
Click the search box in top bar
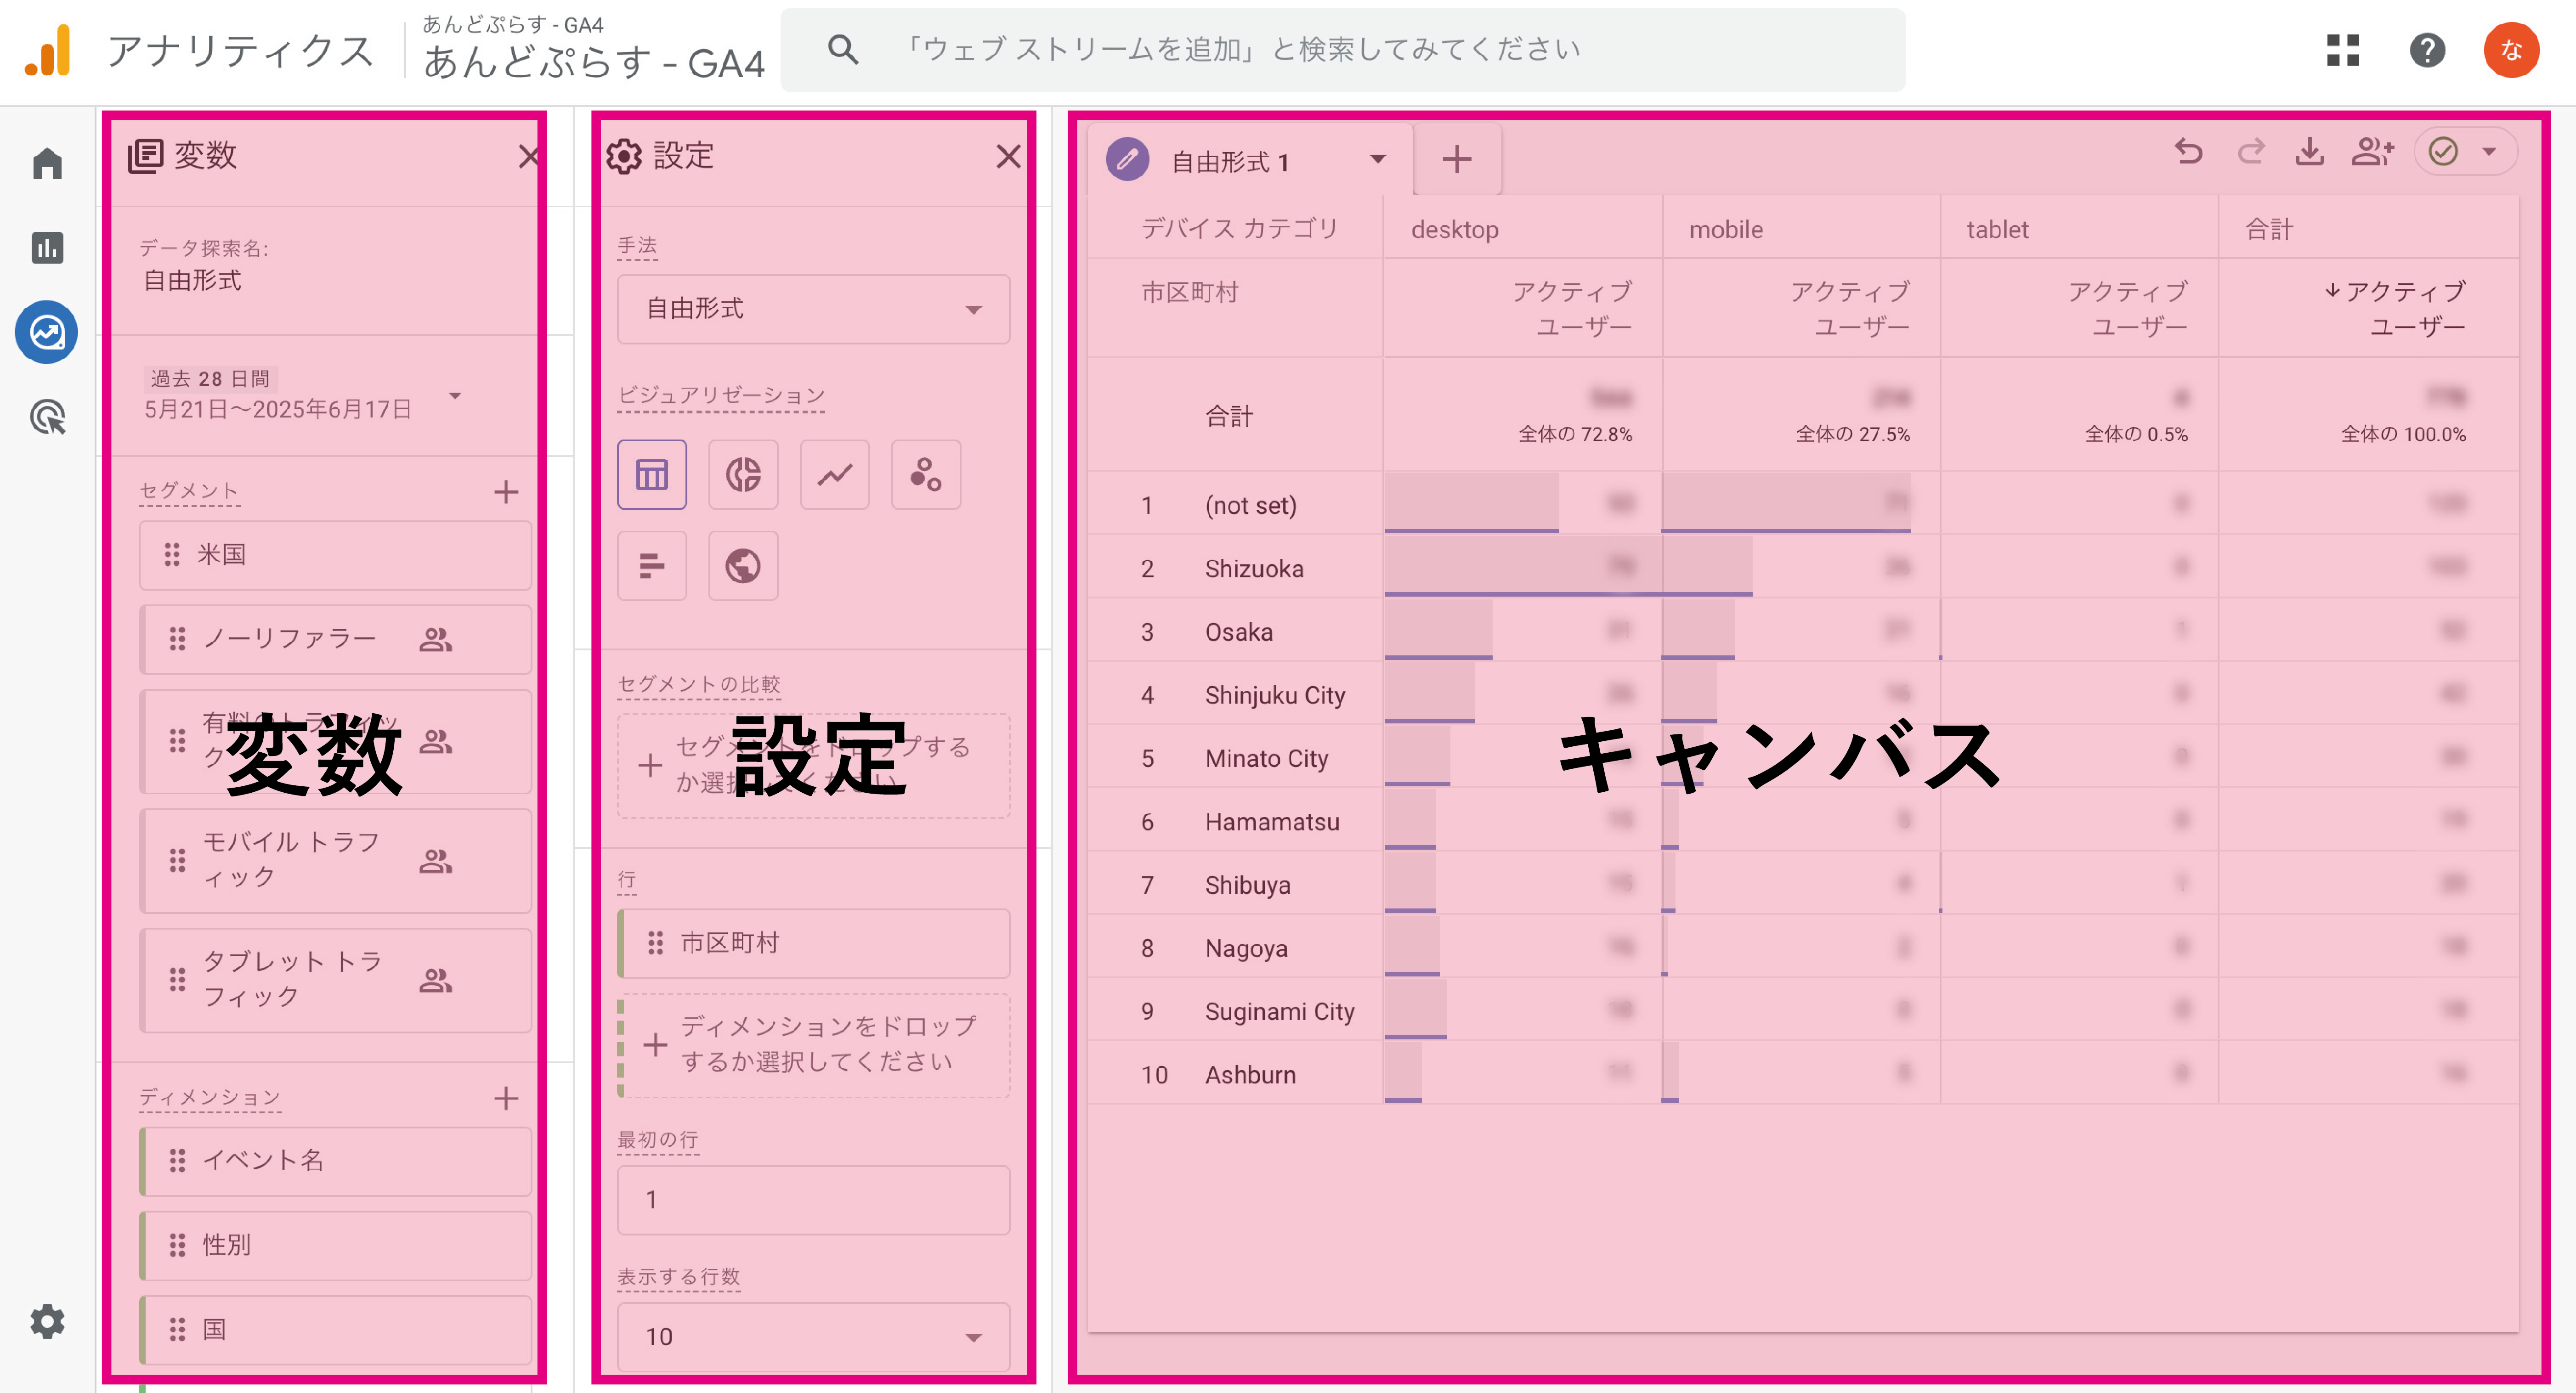(1342, 49)
